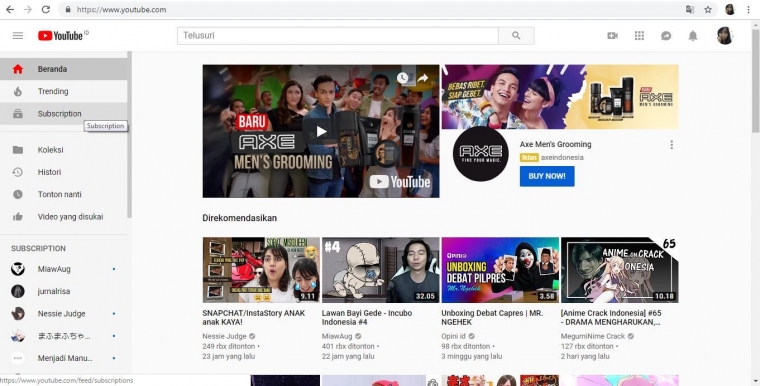Go forward with browser forward arrow
This screenshot has height=386, width=760.
tap(28, 9)
